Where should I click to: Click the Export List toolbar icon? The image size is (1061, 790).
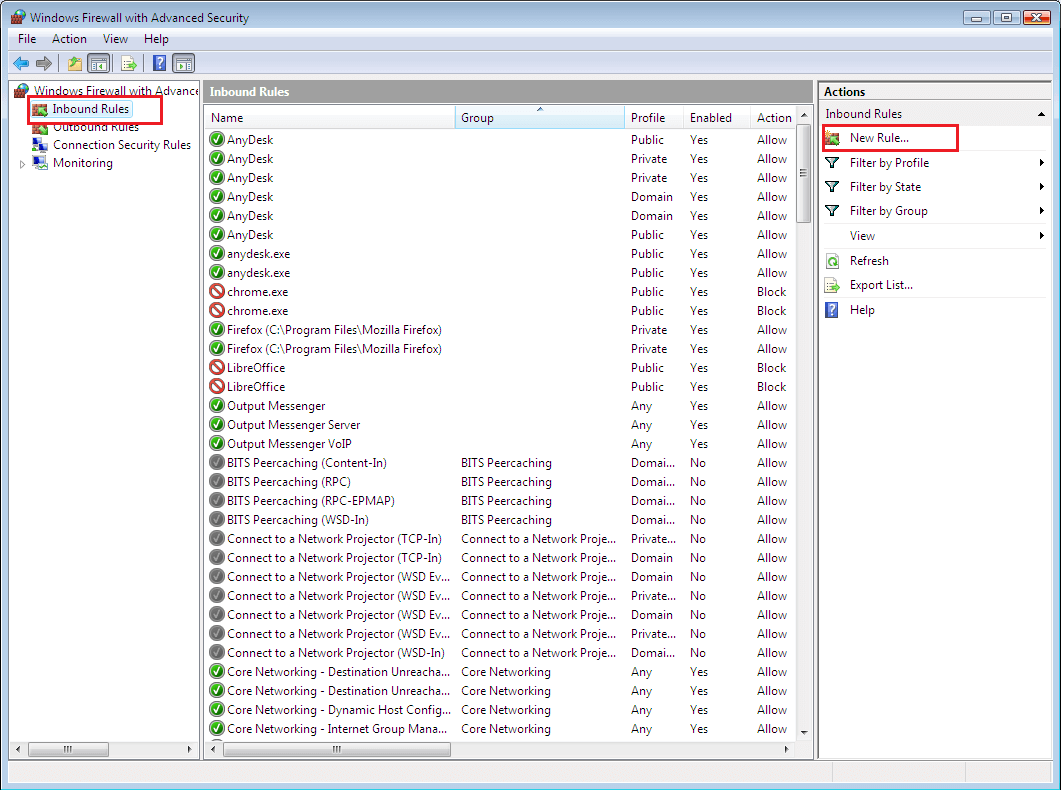point(129,64)
